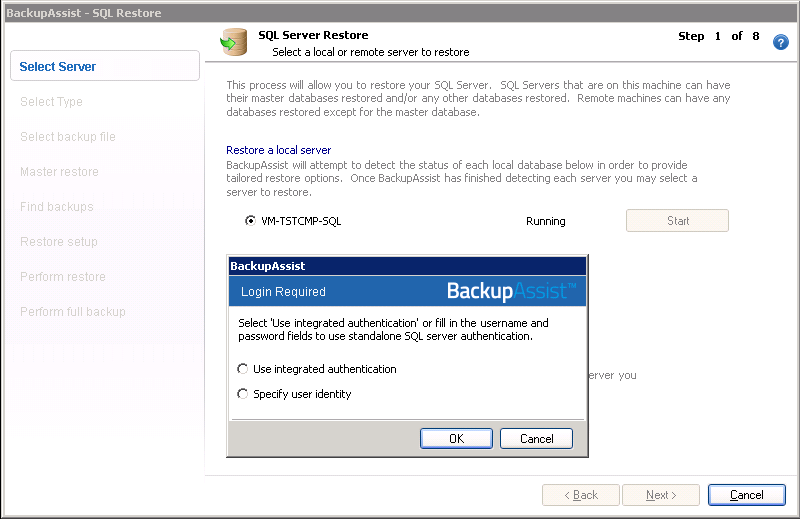
Task: Click the SQL Server Restore database icon
Action: pos(234,42)
